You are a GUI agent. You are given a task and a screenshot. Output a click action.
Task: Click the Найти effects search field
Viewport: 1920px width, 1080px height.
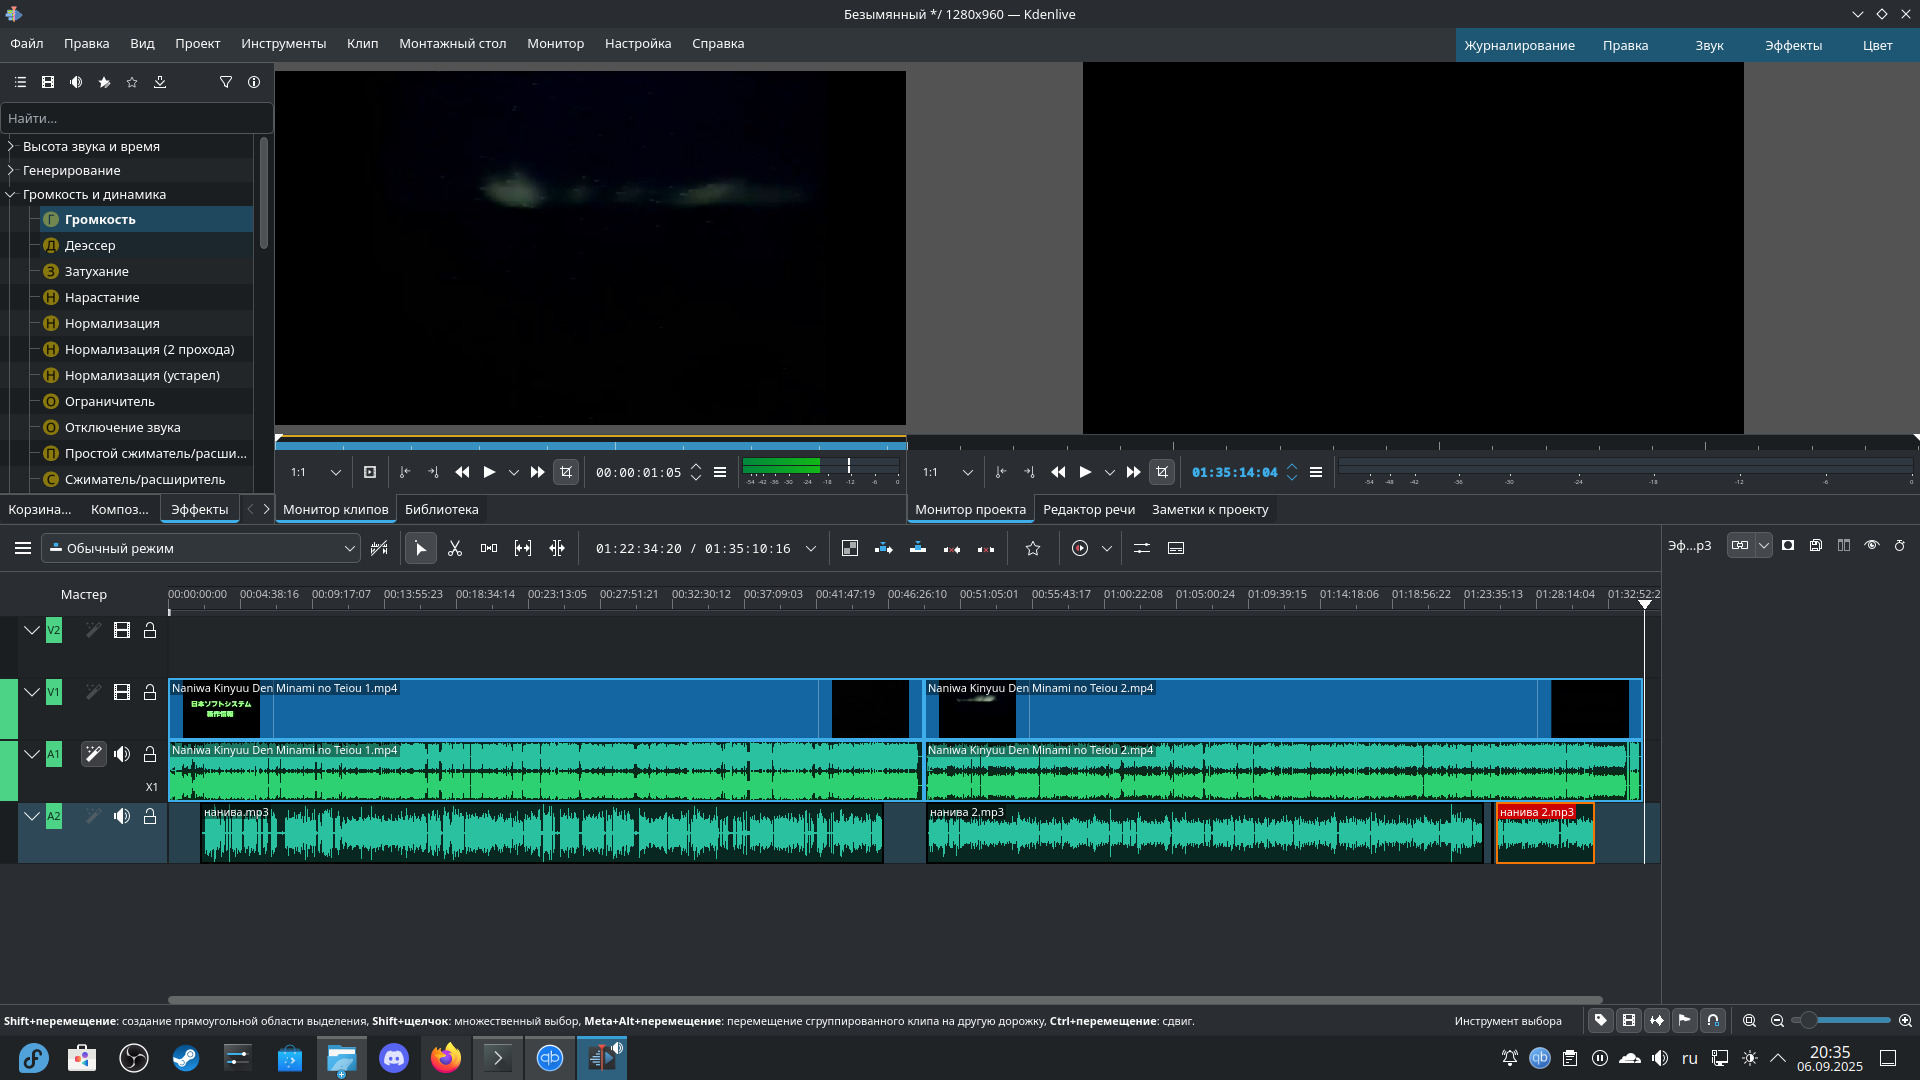[136, 118]
